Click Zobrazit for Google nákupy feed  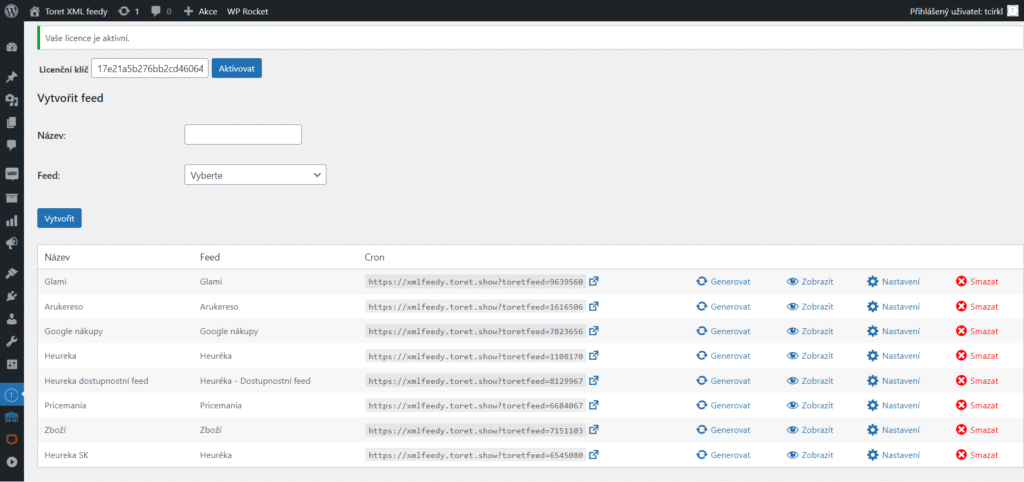tap(810, 331)
